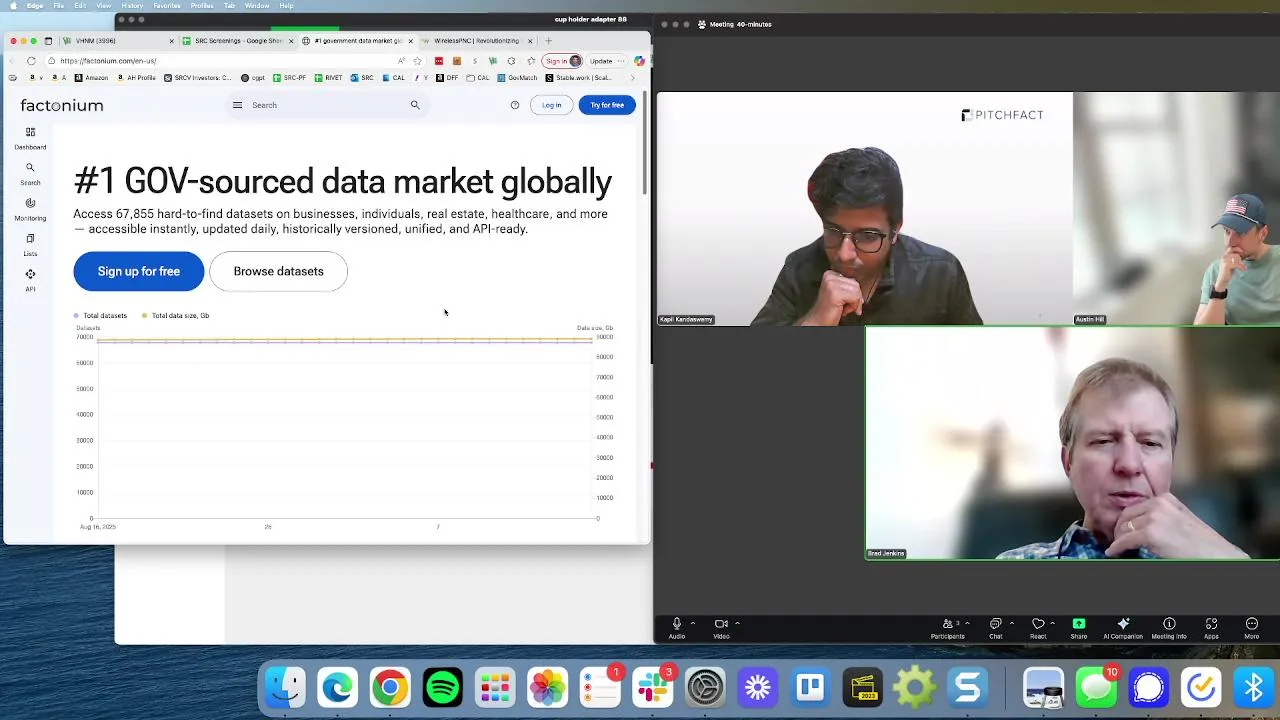Open the Zoom React menu

tap(1038, 627)
